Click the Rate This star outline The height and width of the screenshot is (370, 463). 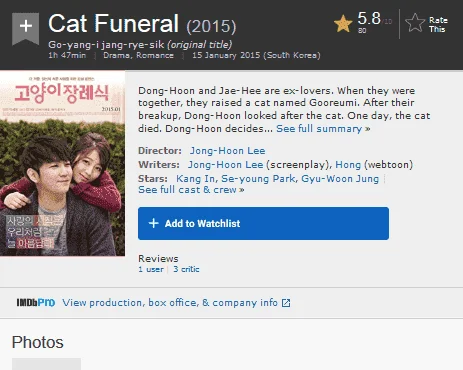click(415, 23)
